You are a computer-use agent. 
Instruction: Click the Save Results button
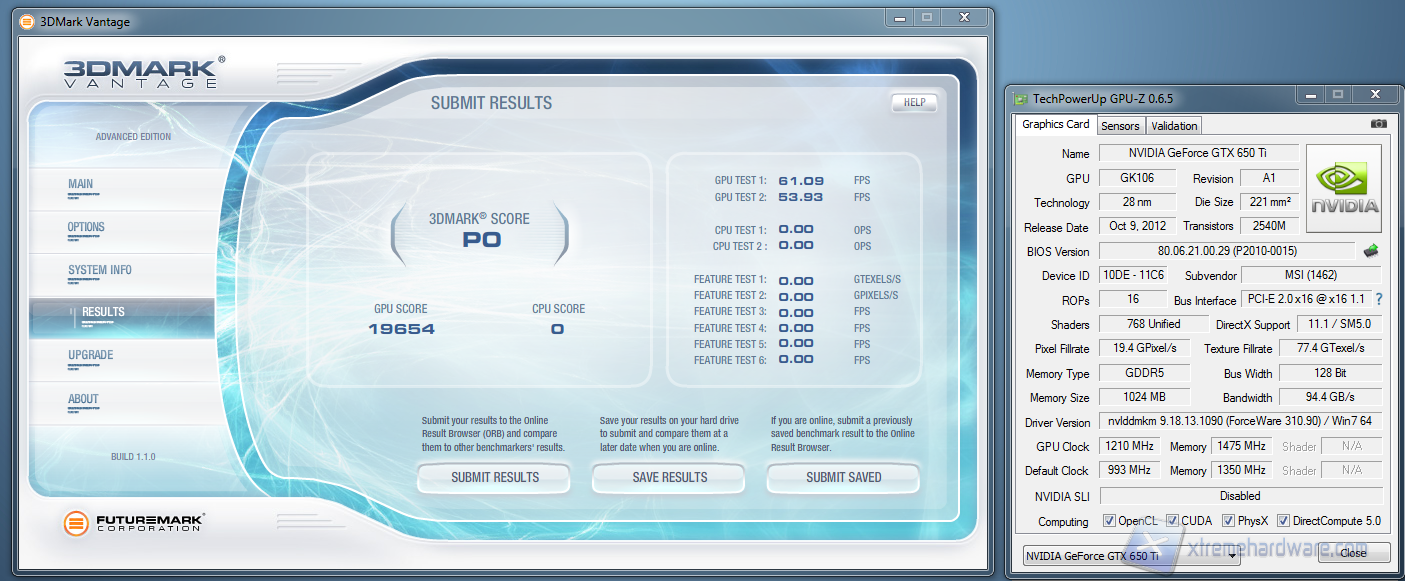669,478
